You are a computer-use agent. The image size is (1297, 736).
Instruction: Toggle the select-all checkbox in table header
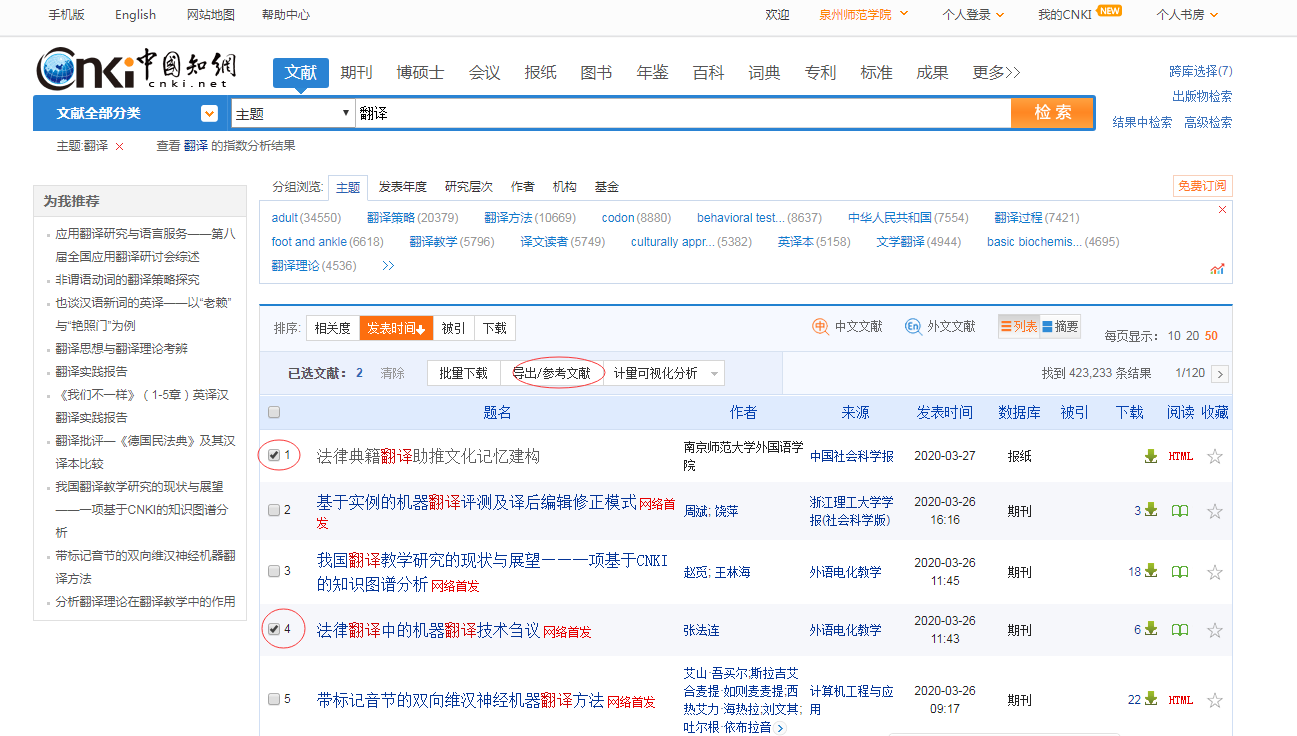tap(274, 412)
